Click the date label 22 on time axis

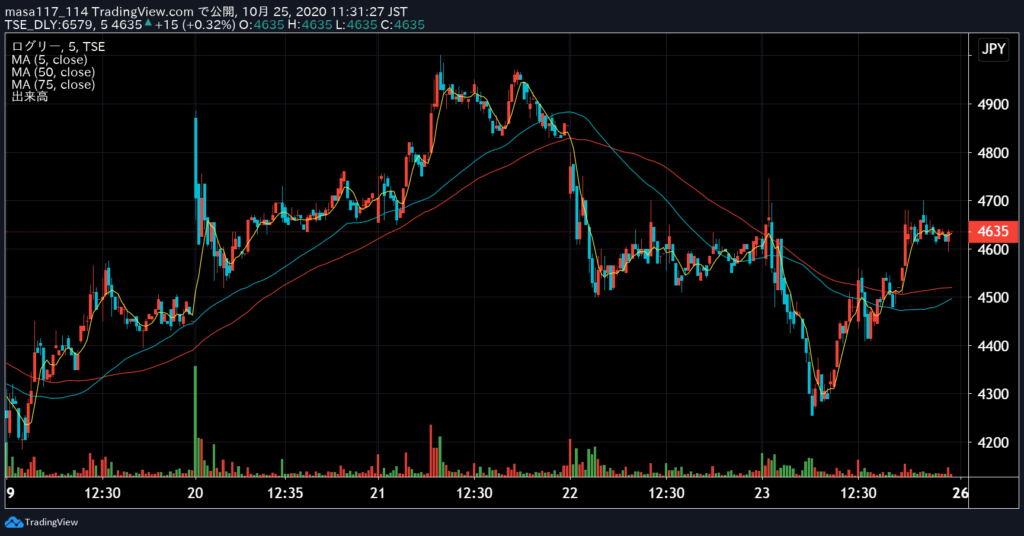(x=570, y=493)
